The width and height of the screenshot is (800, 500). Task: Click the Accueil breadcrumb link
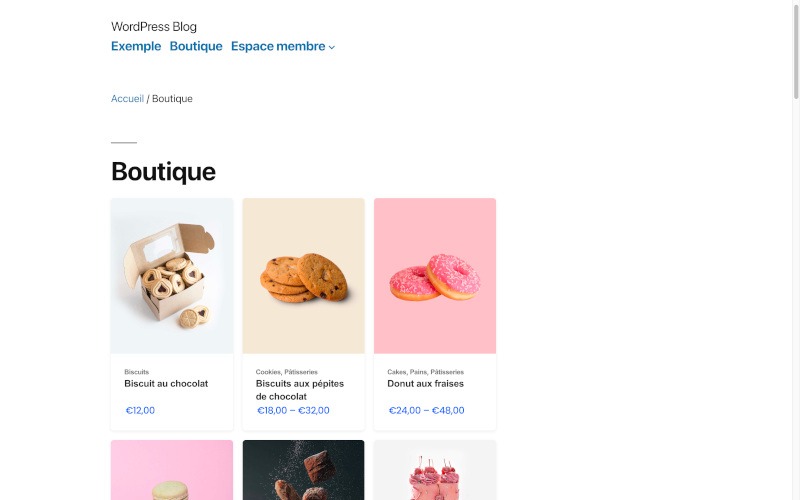point(127,99)
